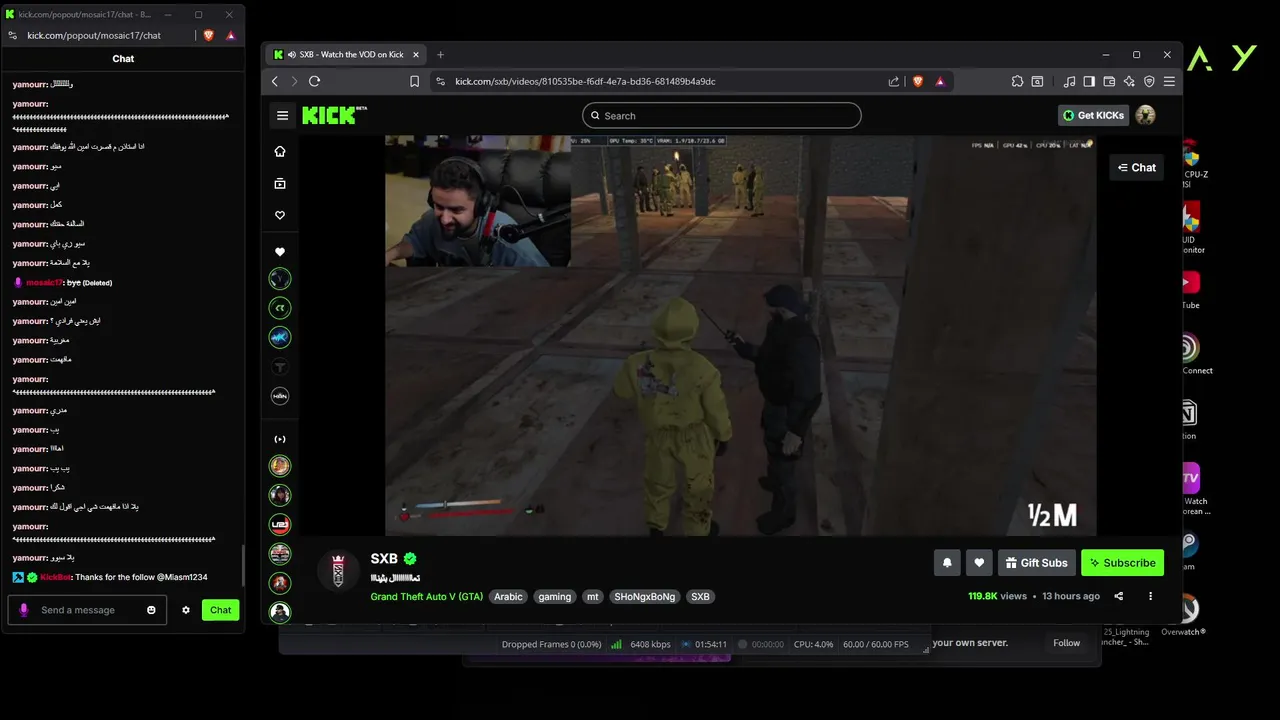Select the SXB tag
The height and width of the screenshot is (720, 1280).
pos(700,597)
